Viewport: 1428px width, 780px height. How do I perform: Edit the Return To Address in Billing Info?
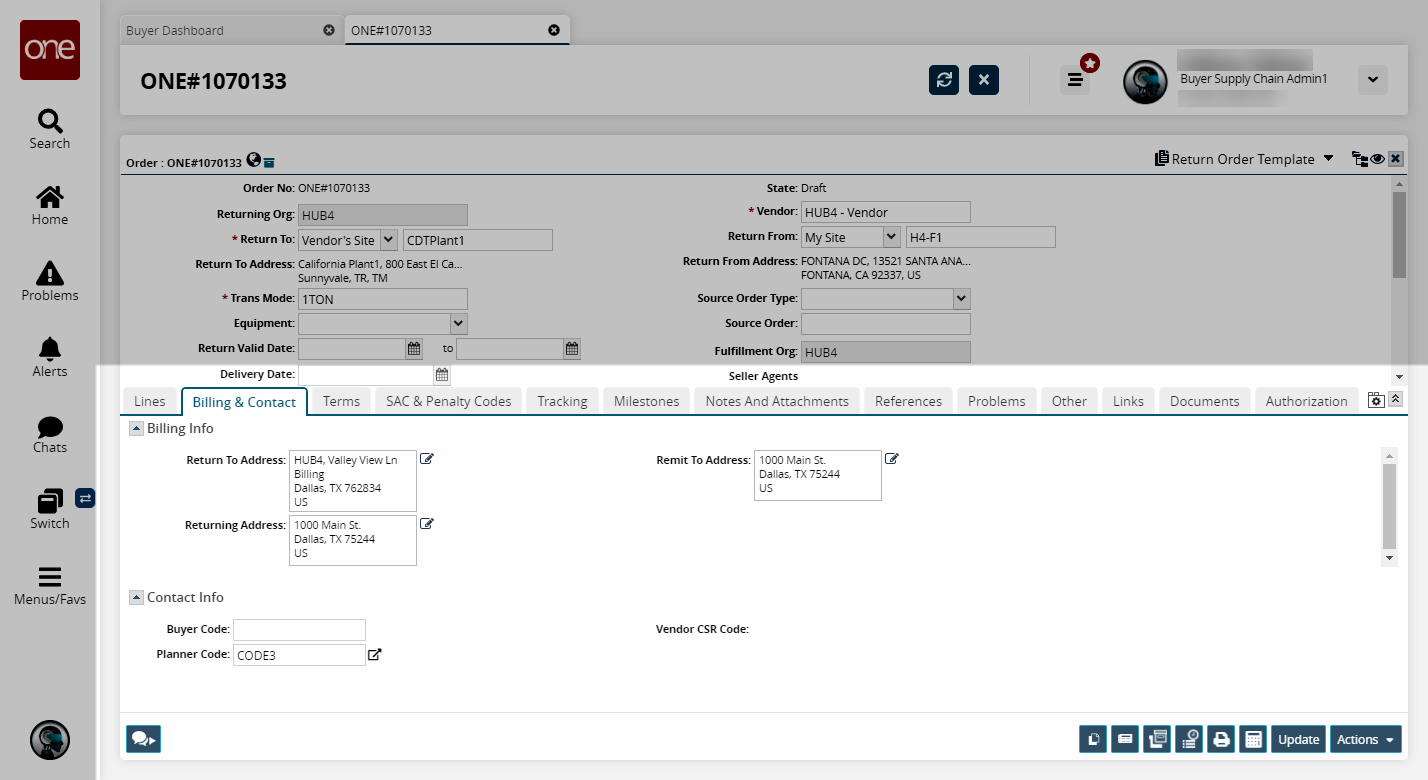427,459
